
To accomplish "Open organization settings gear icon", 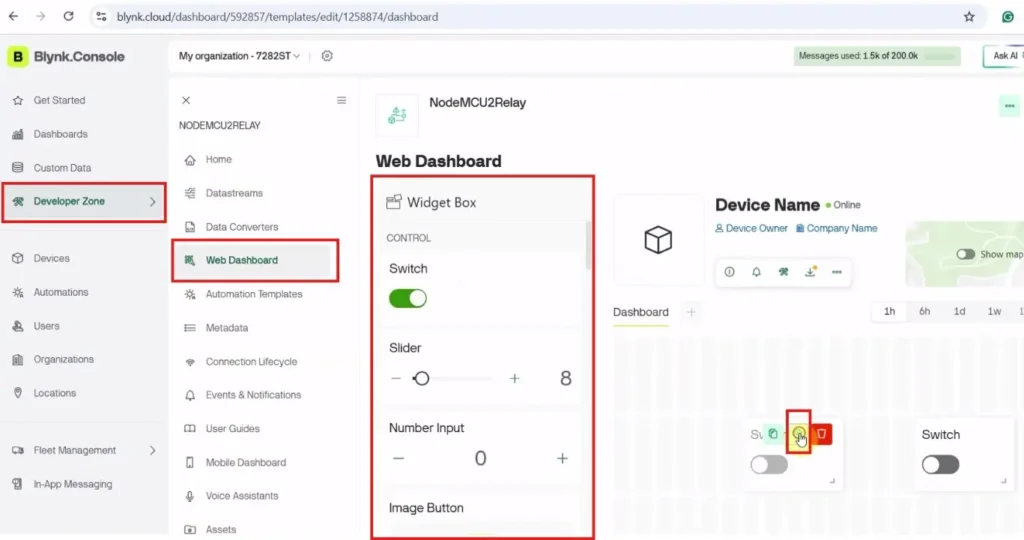I will pos(327,56).
